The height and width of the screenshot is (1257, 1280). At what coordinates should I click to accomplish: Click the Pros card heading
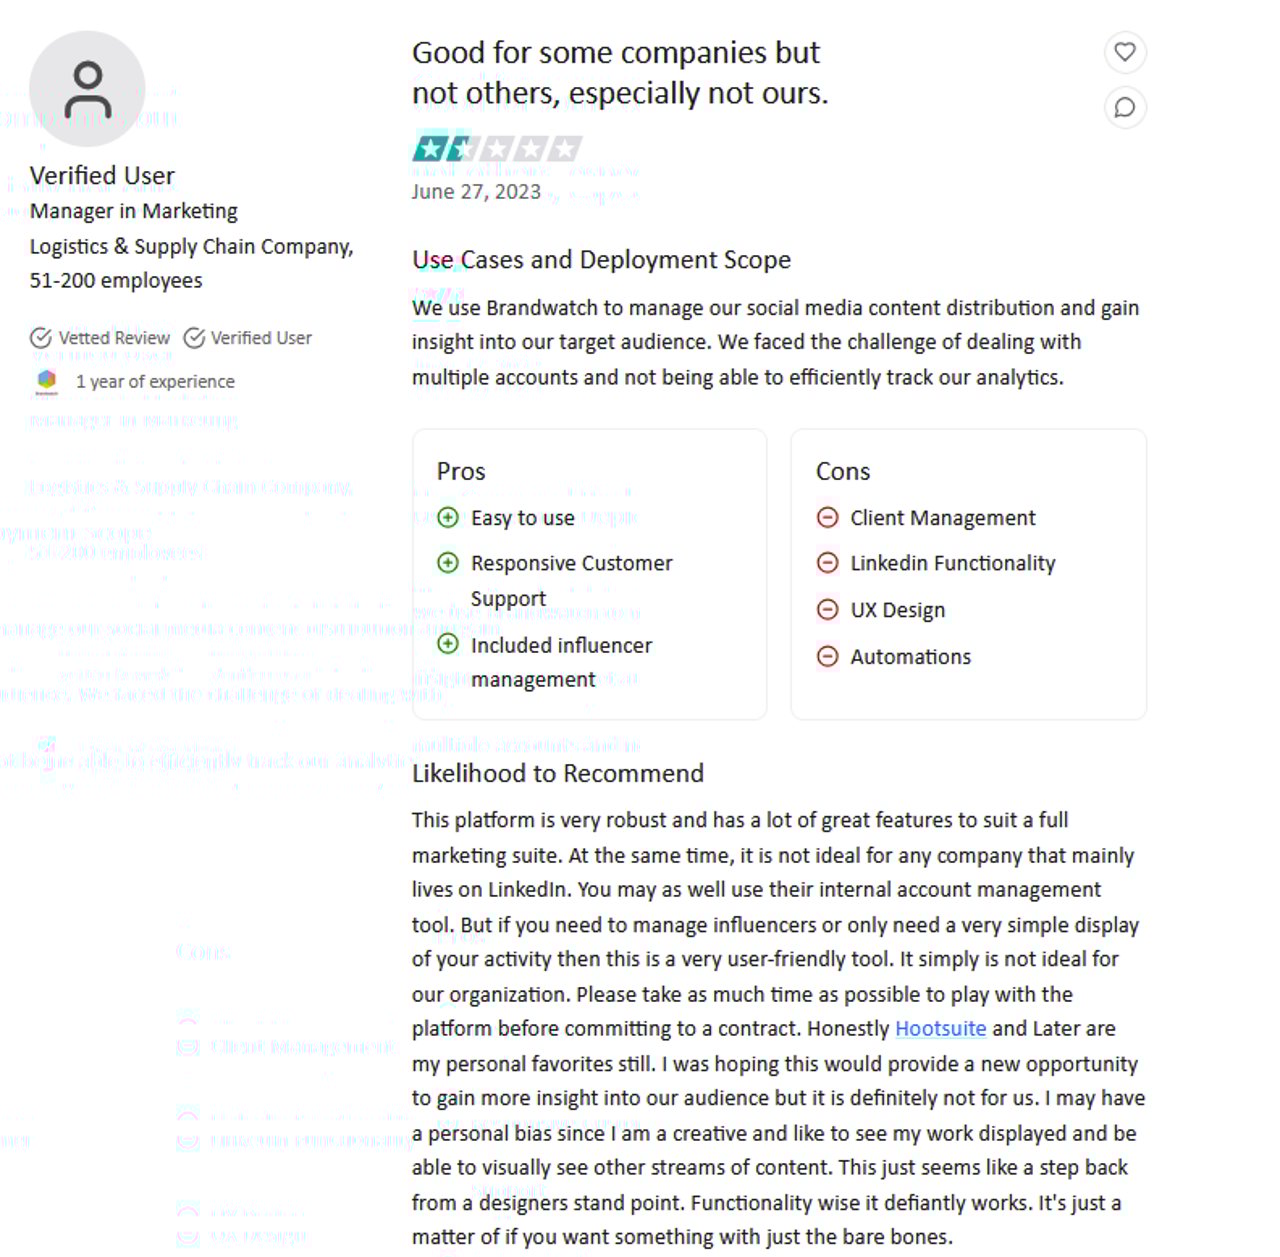click(461, 471)
